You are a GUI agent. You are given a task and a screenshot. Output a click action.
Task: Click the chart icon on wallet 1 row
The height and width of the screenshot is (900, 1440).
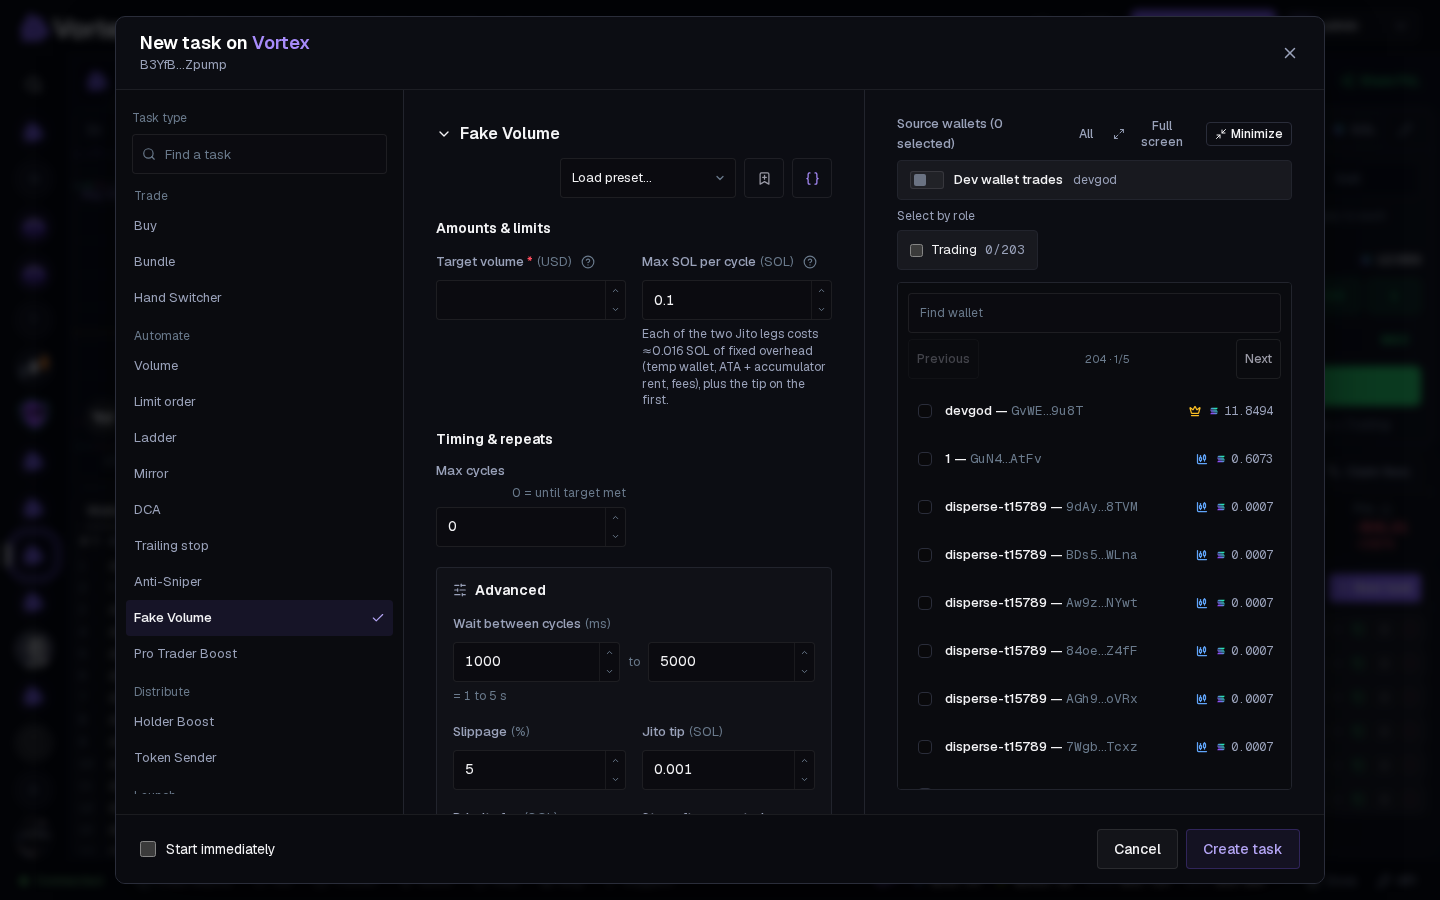pos(1201,459)
